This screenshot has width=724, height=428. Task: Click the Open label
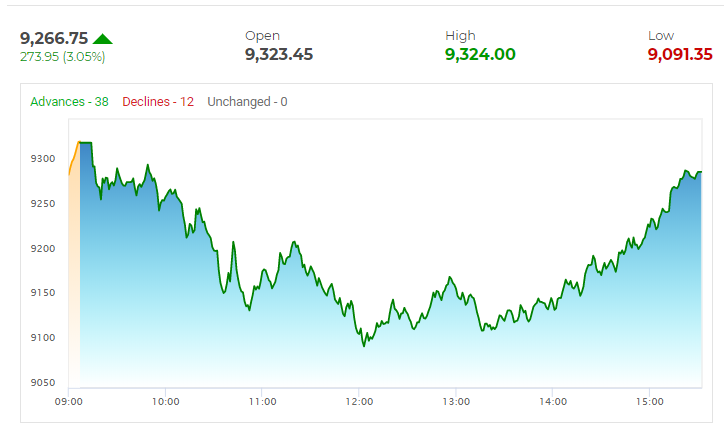pyautogui.click(x=262, y=36)
